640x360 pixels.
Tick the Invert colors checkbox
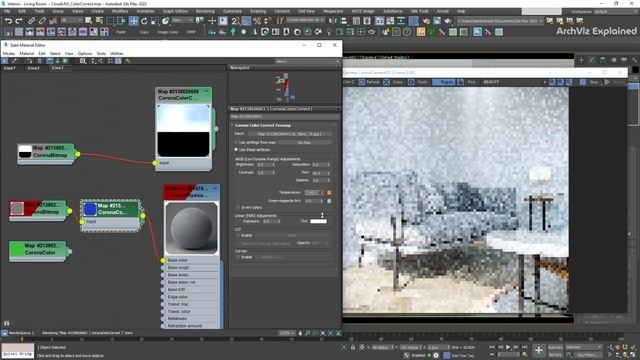238,207
